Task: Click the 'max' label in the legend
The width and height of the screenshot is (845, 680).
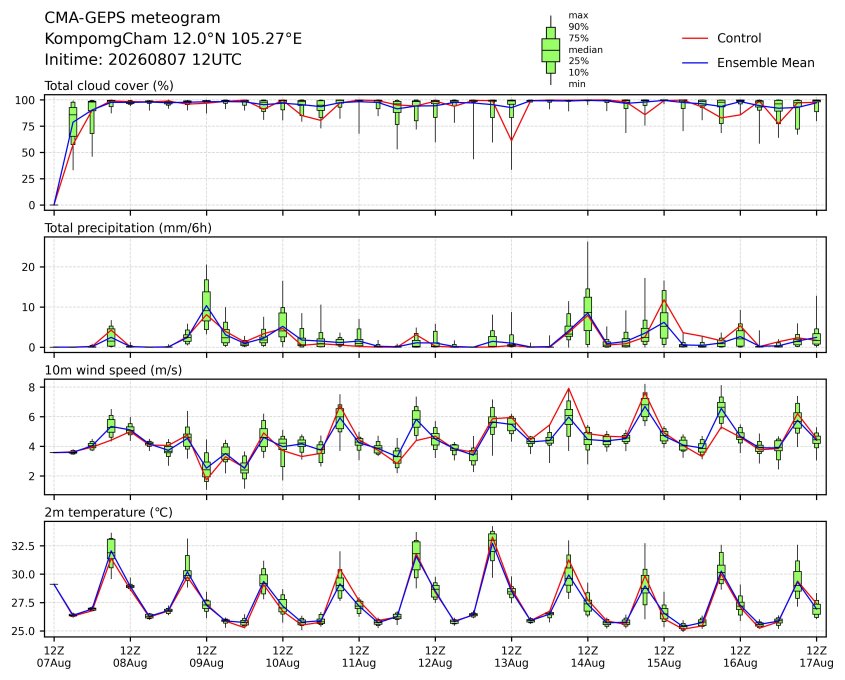Action: tap(578, 15)
